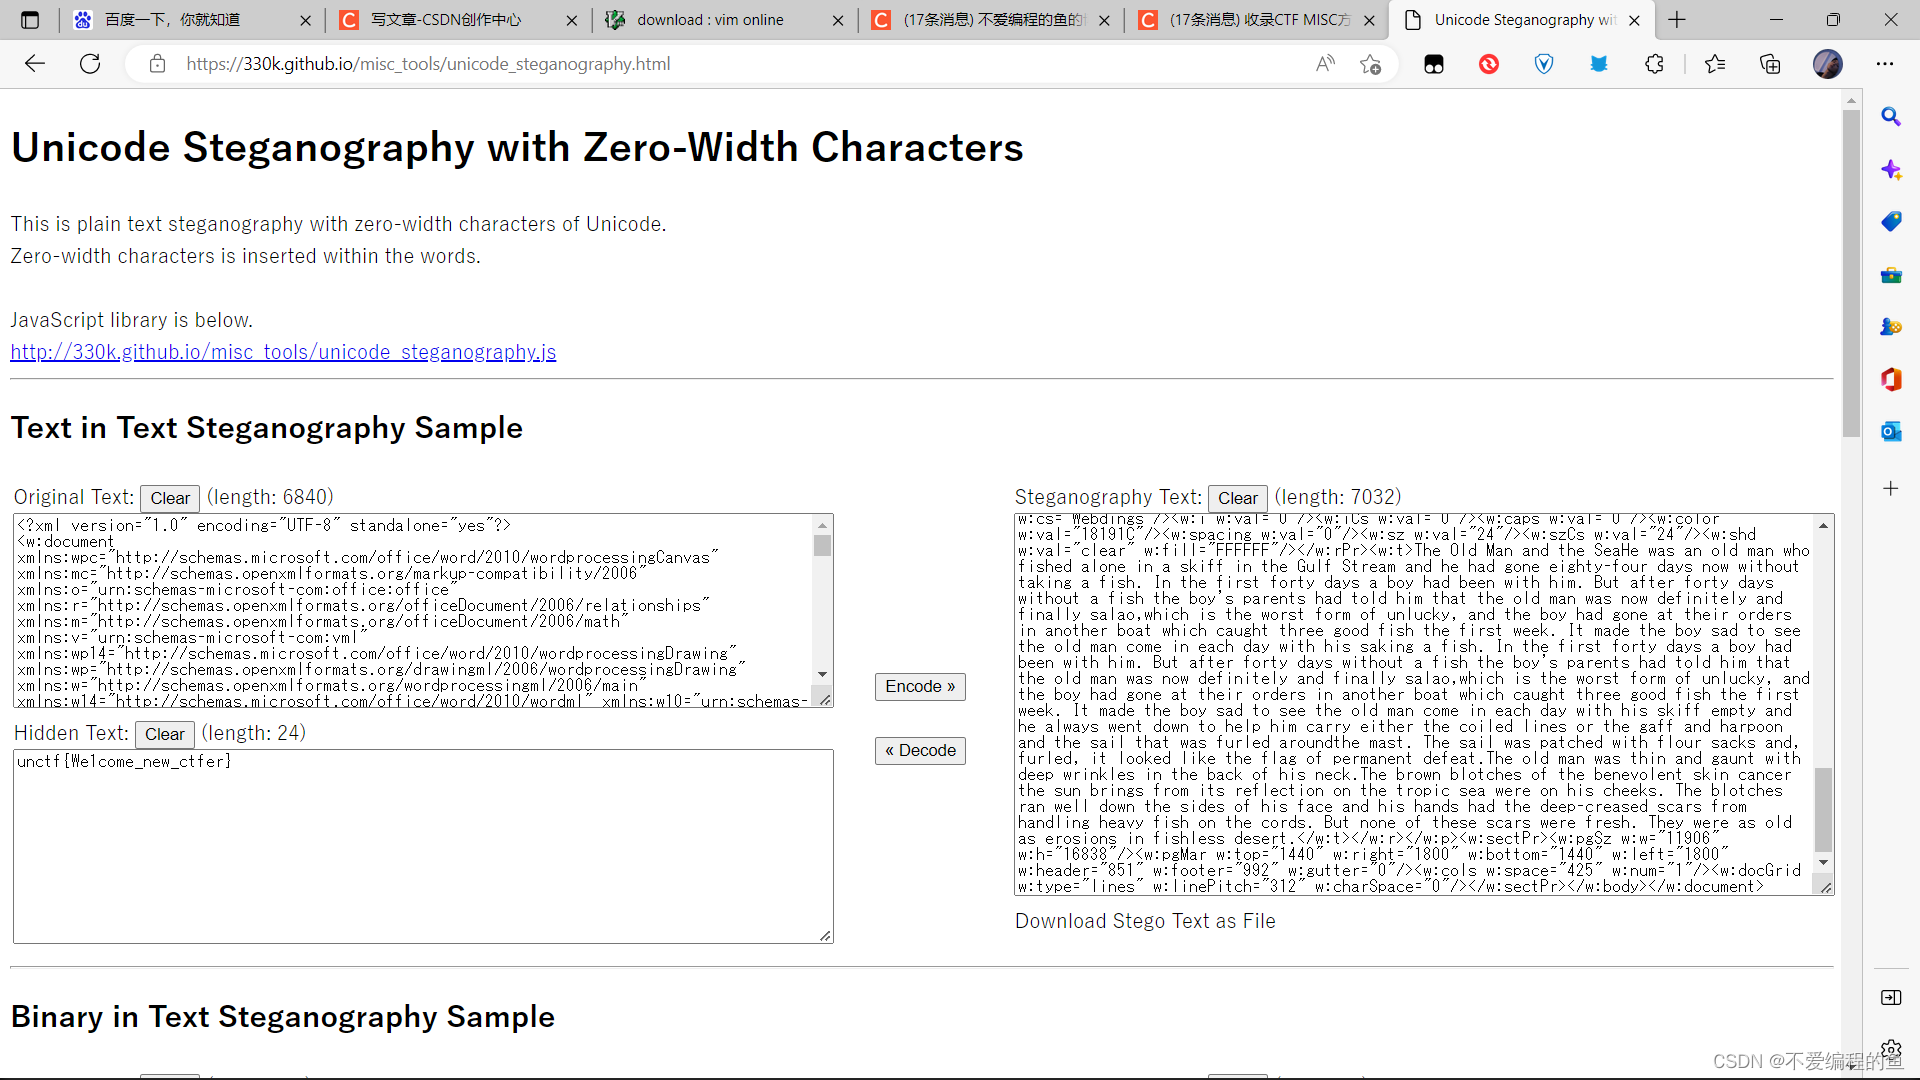Switch to the 百度一下 tab
This screenshot has height=1080, width=1920.
click(172, 20)
